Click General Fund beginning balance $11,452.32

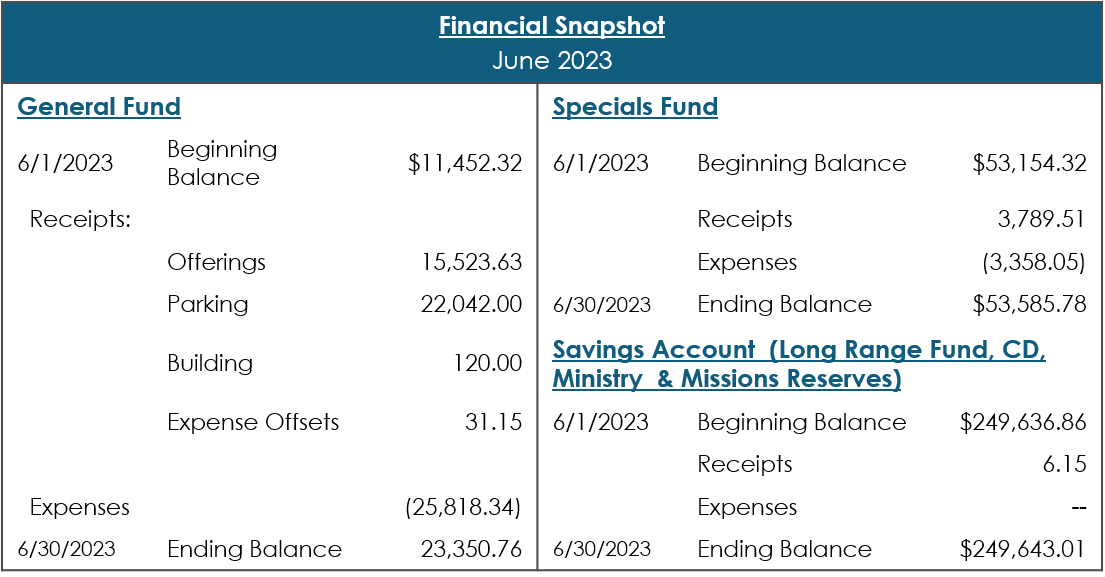(464, 163)
